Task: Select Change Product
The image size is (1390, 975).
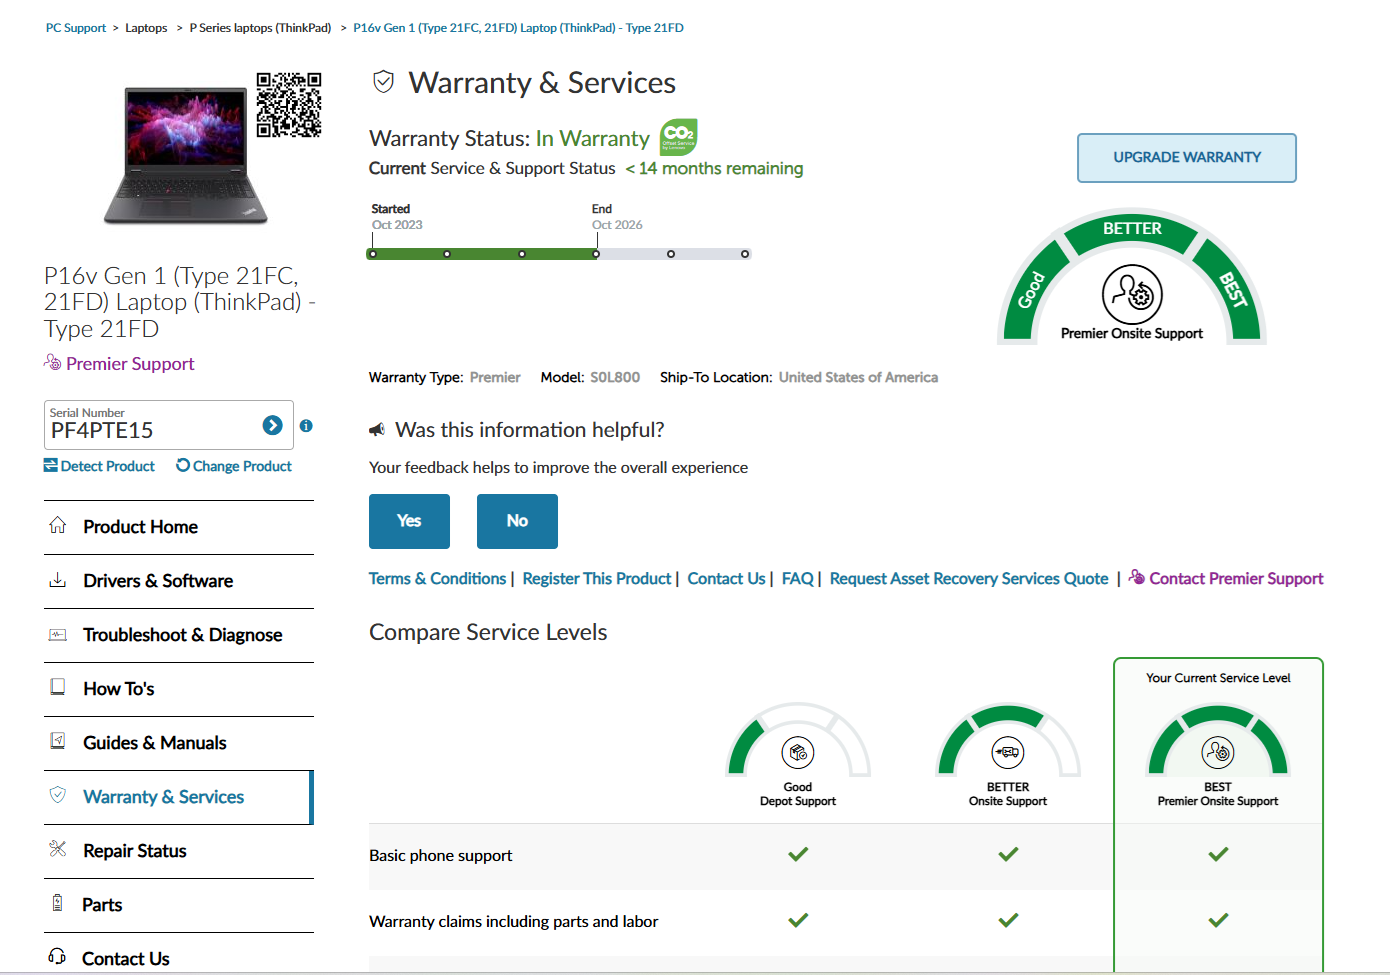Action: pyautogui.click(x=234, y=466)
